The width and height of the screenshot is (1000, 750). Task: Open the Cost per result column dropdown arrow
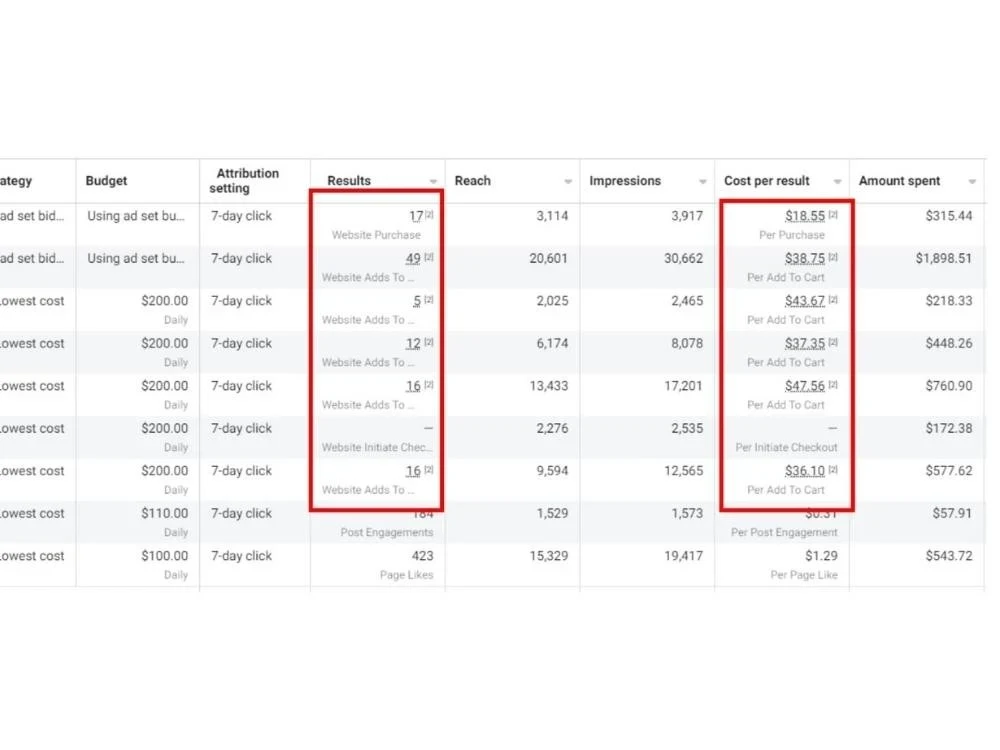[837, 182]
